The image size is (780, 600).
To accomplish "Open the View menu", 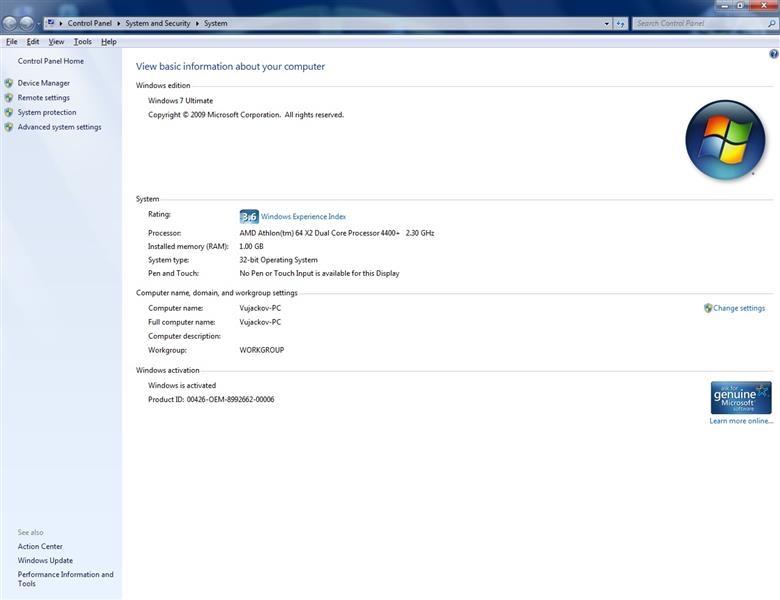I will (56, 42).
